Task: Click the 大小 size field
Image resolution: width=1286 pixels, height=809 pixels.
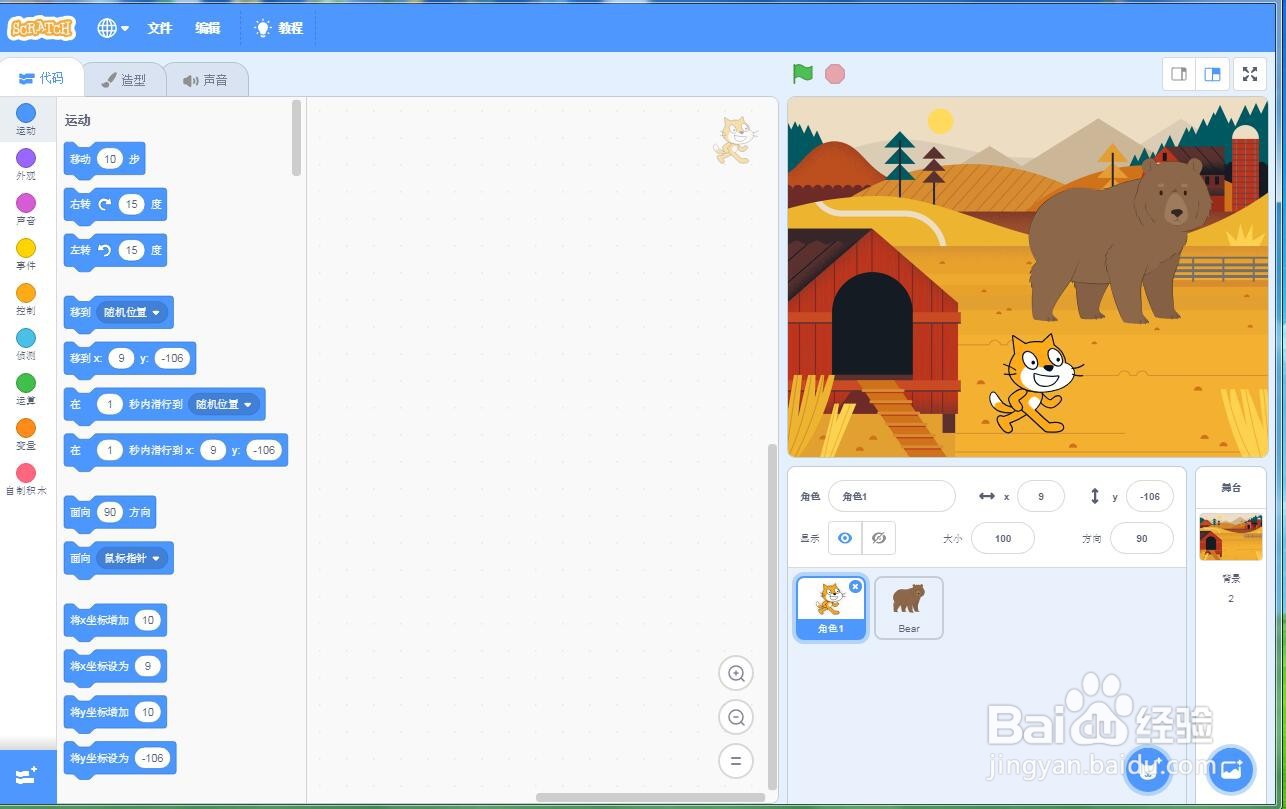Action: [x=1003, y=538]
